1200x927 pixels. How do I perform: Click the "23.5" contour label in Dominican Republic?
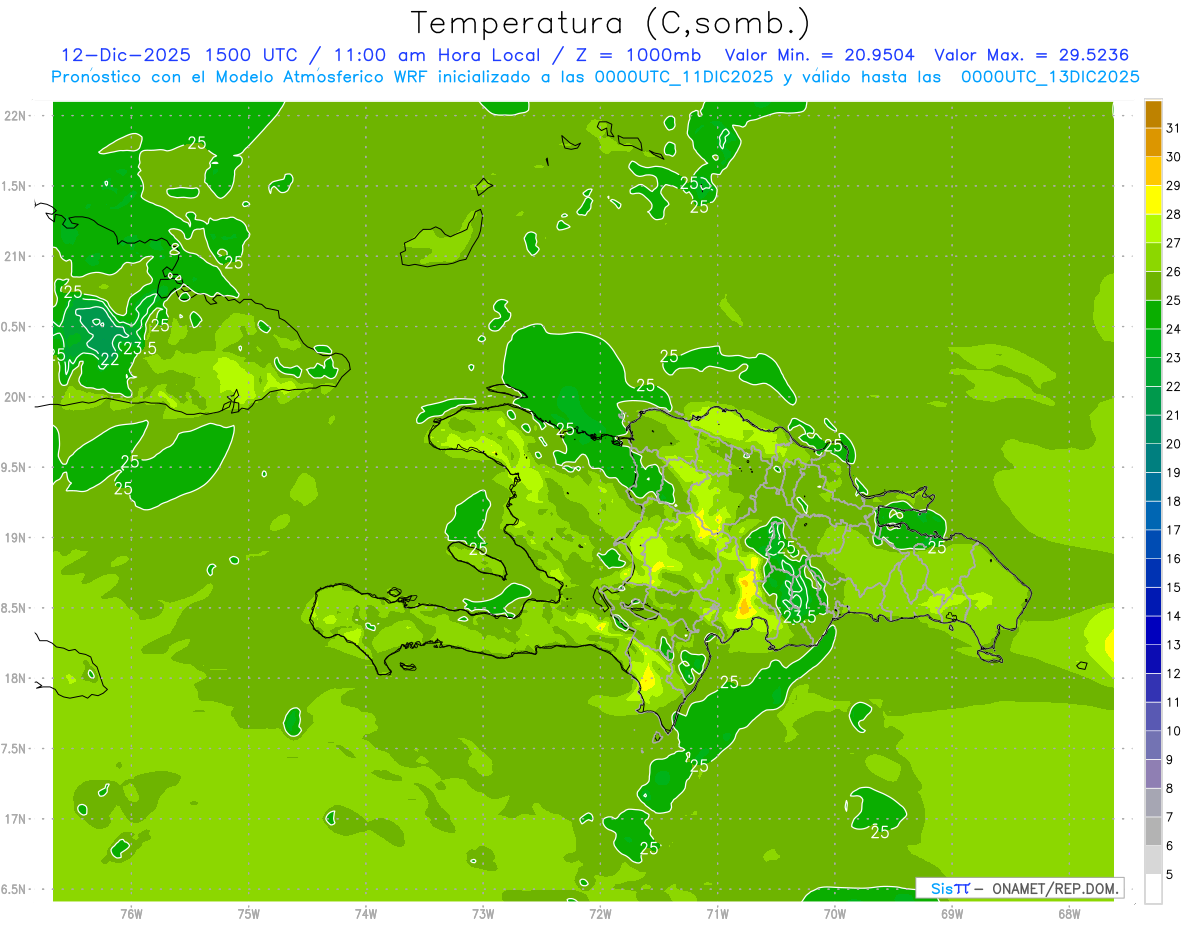(x=799, y=617)
